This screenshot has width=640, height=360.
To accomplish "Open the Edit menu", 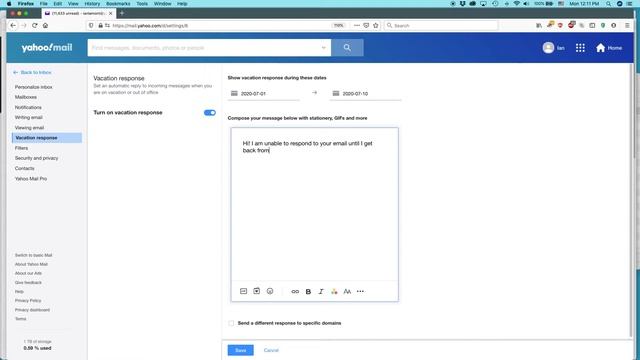I will (x=58, y=4).
